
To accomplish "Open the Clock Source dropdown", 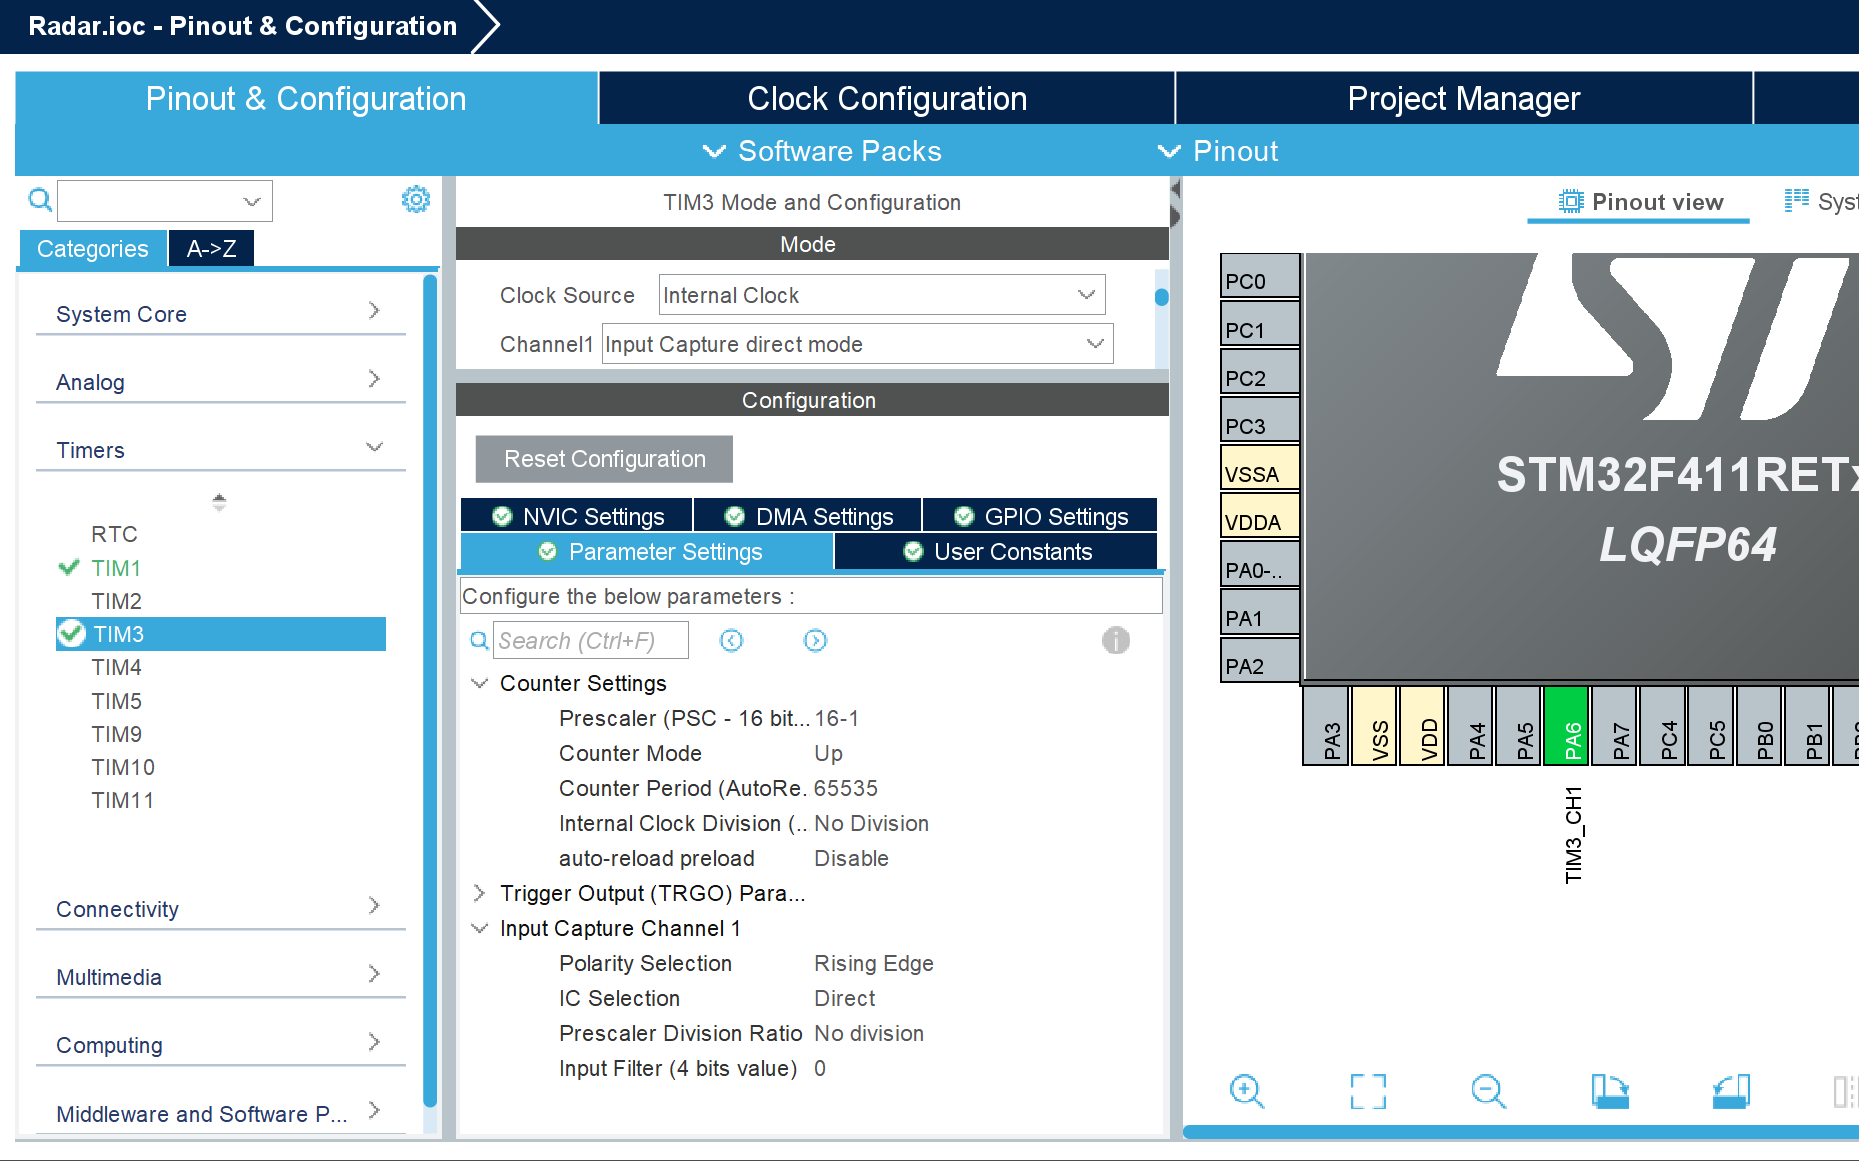I will coord(1086,295).
